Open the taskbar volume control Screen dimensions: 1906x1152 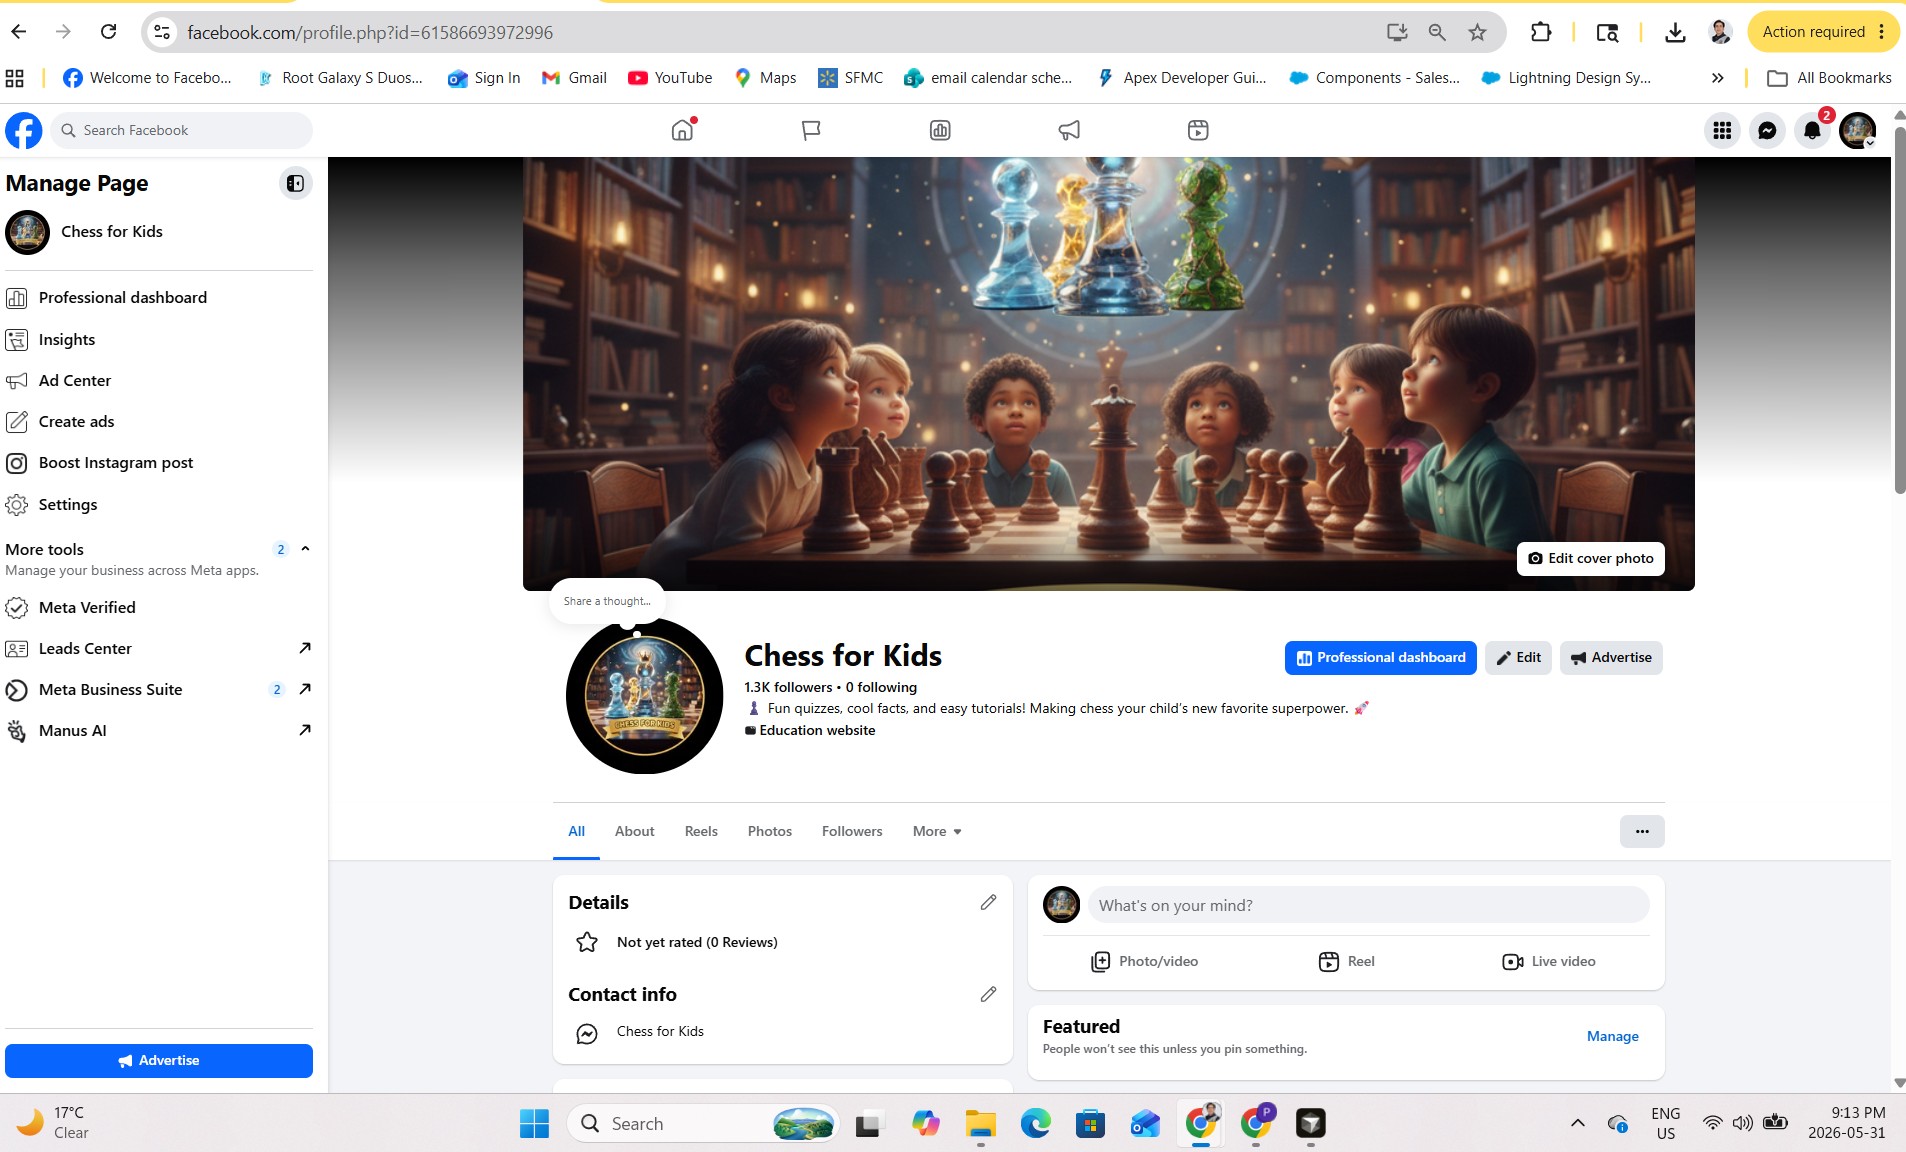pos(1742,1123)
